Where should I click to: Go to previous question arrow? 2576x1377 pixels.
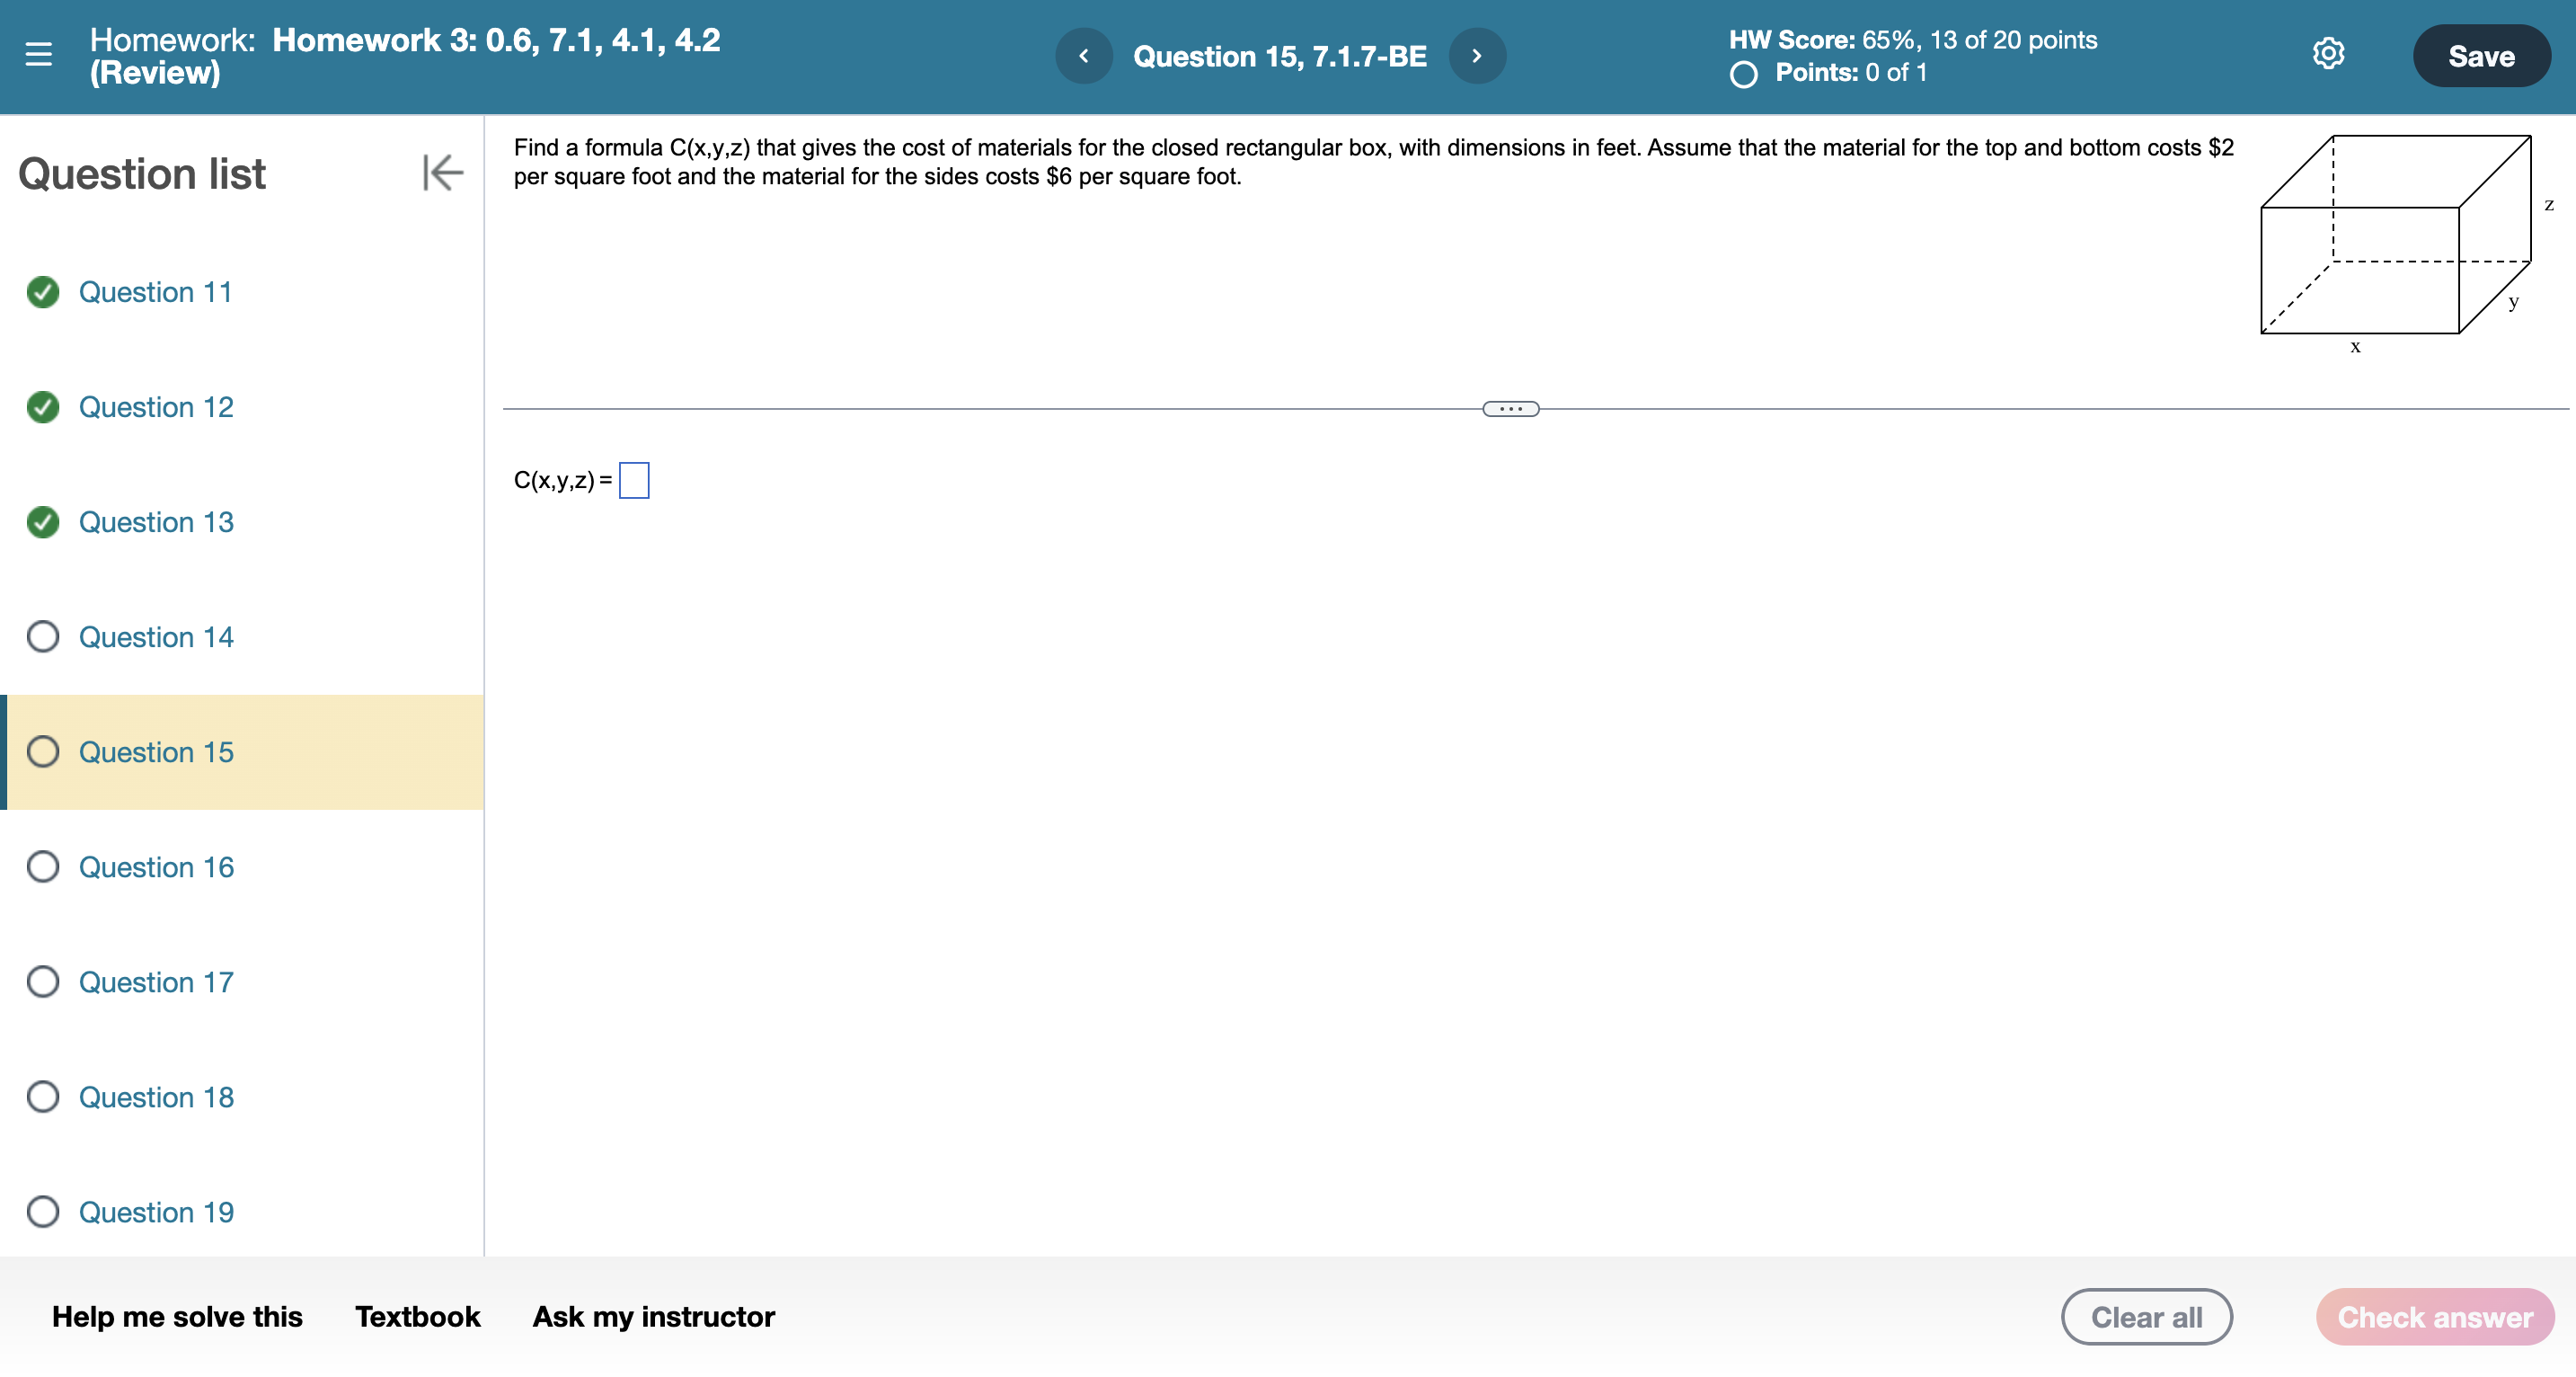pos(1084,56)
